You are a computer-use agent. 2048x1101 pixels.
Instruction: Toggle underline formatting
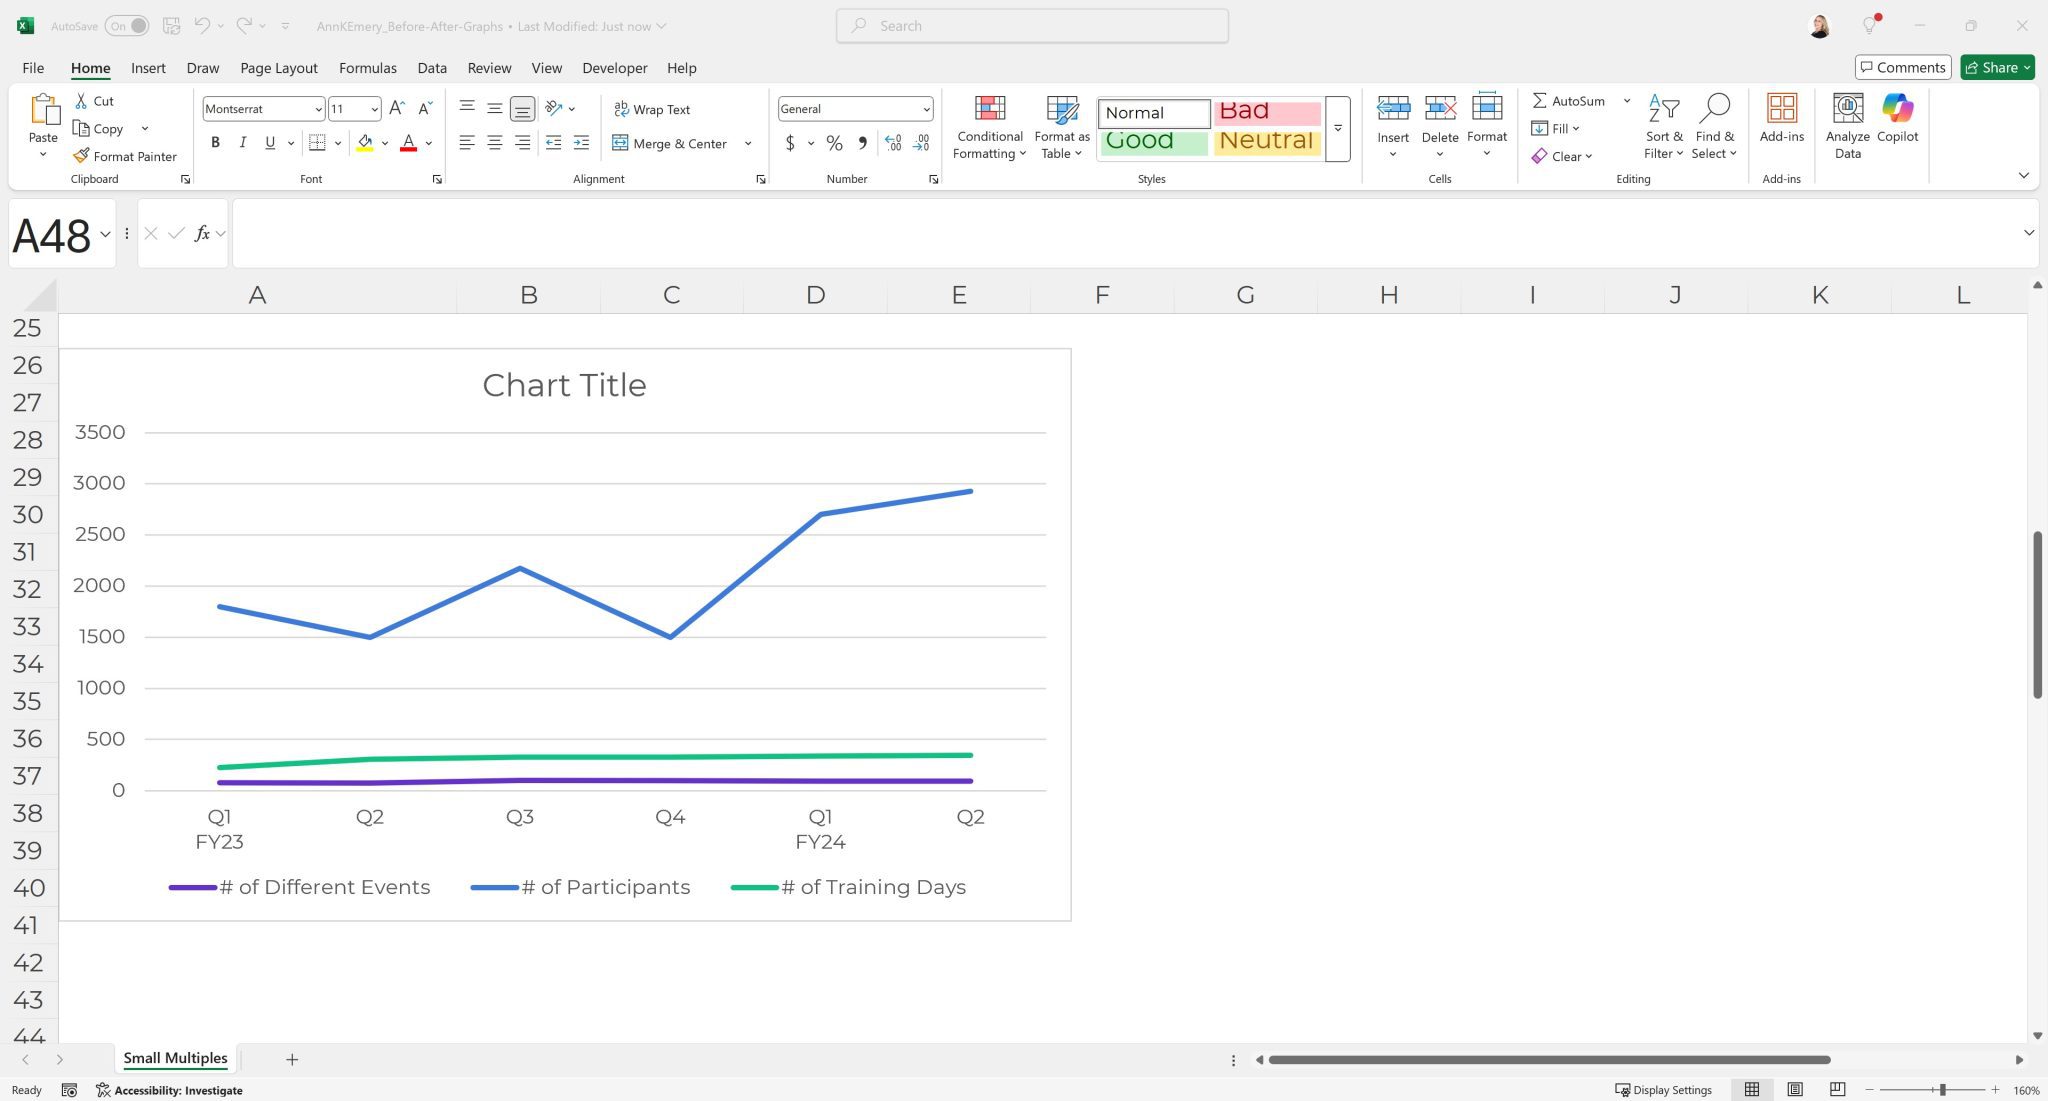click(x=268, y=142)
